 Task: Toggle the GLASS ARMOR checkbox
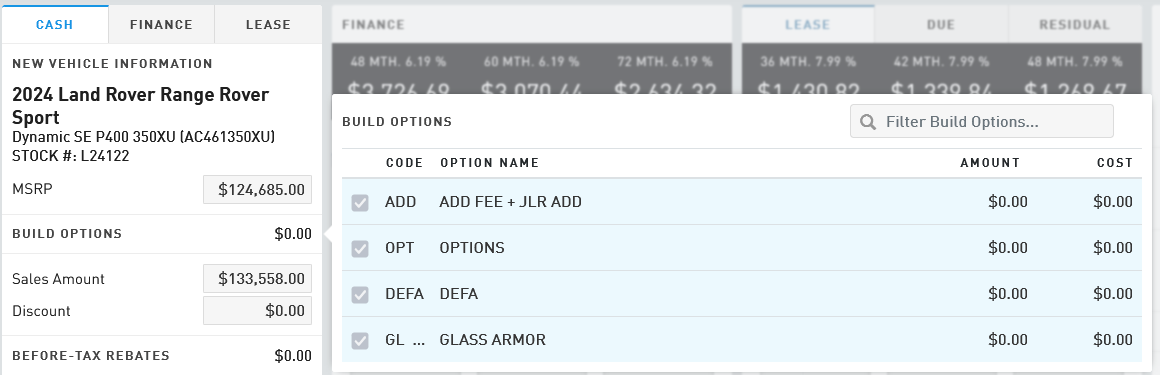(360, 340)
